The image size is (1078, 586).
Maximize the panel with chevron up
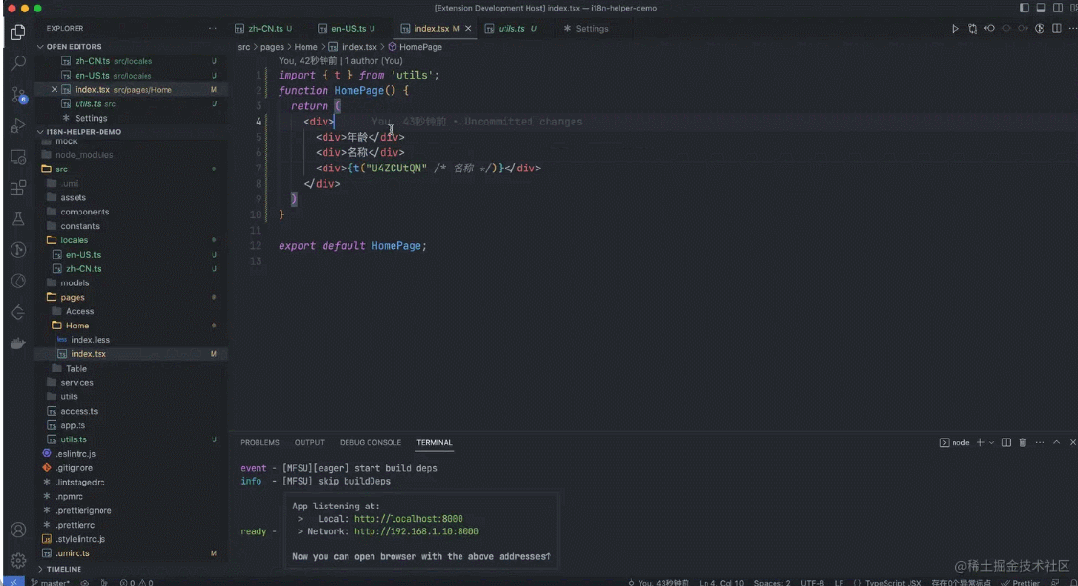point(1057,442)
